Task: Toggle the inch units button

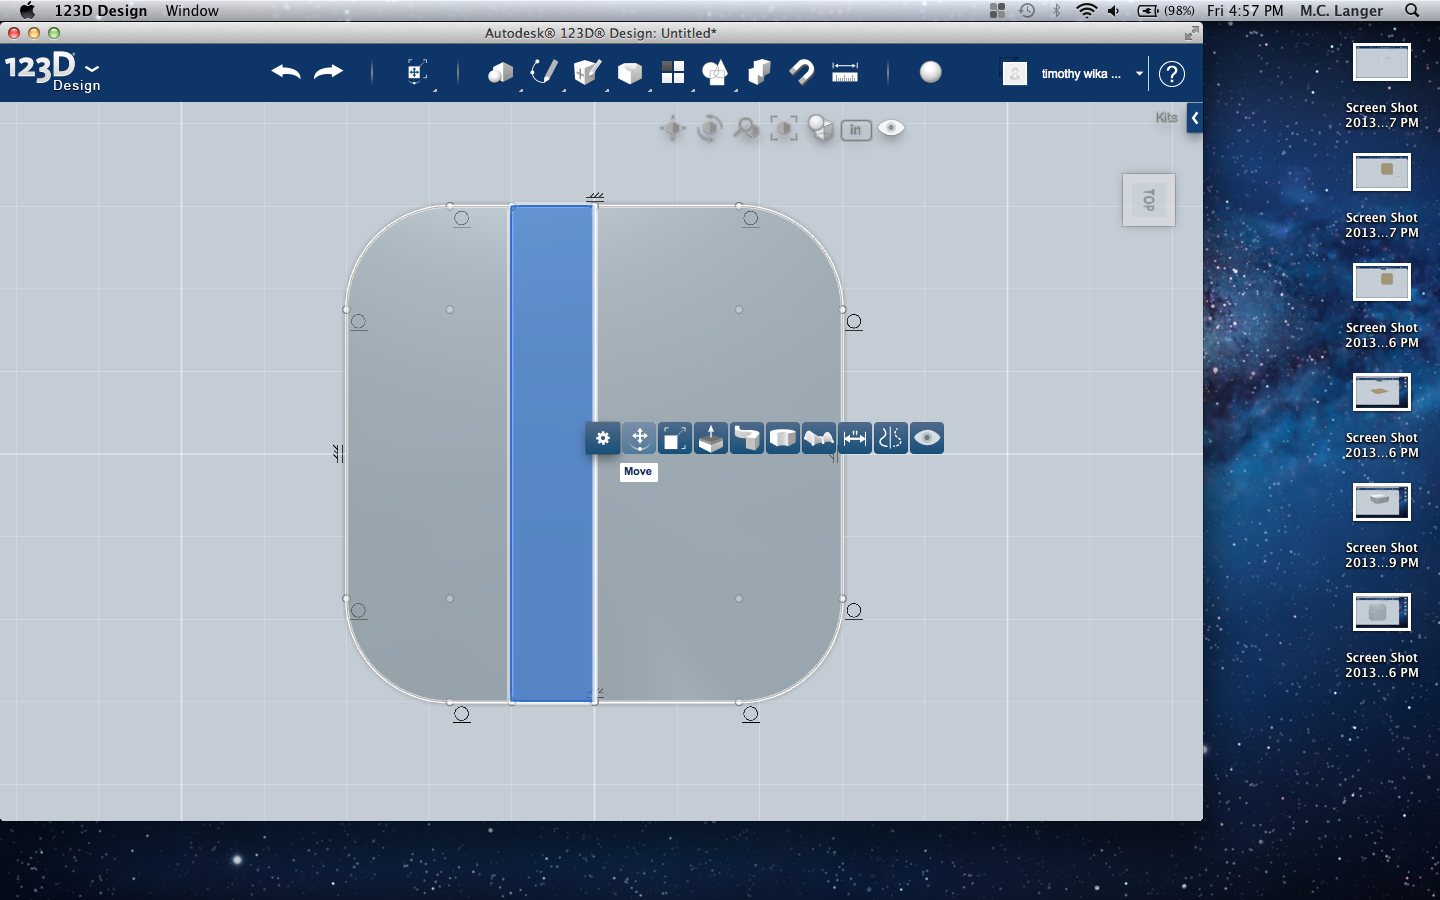Action: [856, 130]
